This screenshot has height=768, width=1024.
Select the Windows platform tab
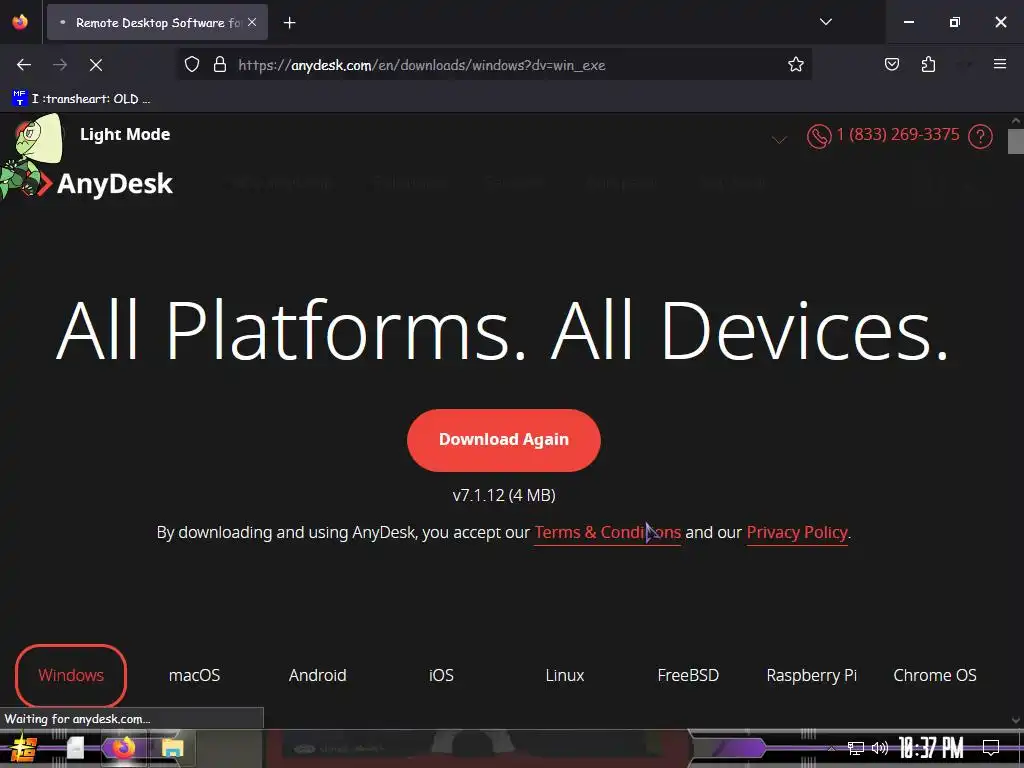point(71,675)
